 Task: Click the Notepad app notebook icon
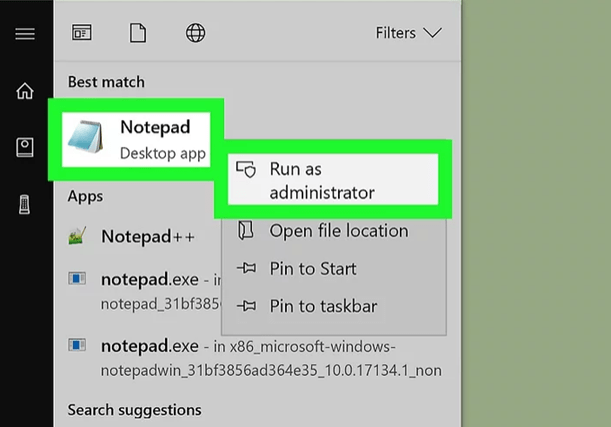86,136
